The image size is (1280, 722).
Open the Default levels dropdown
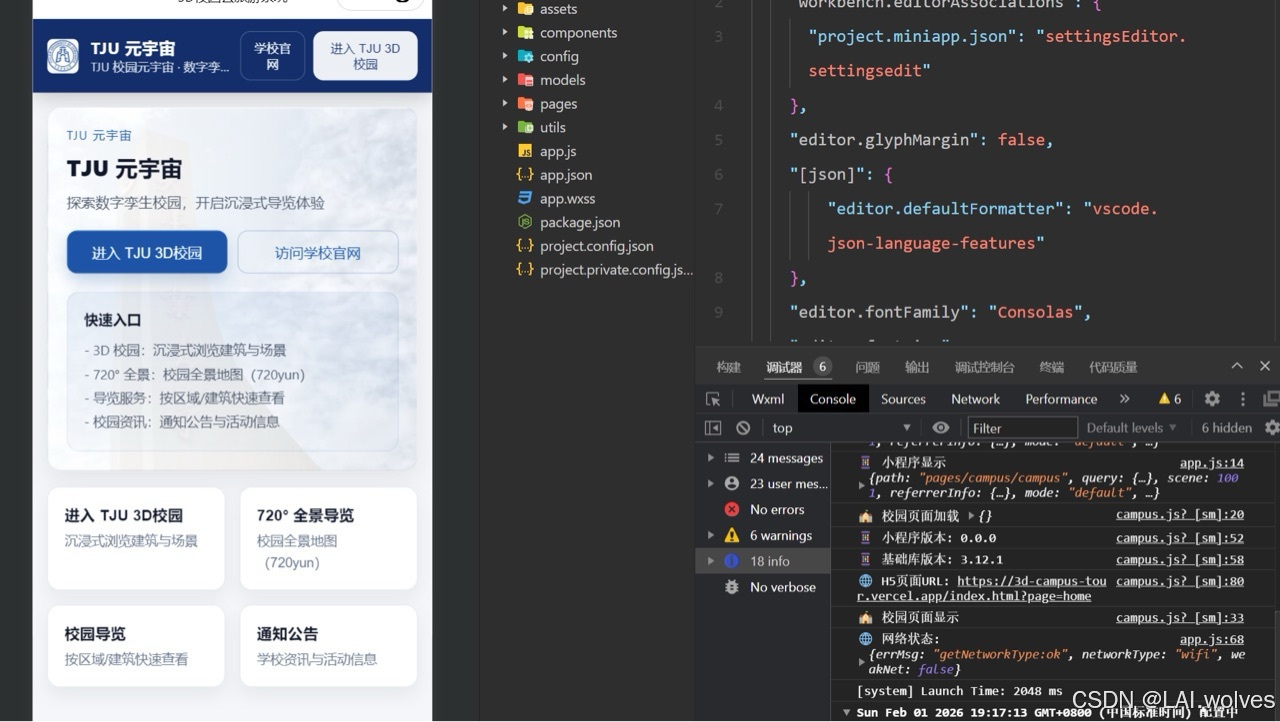pyautogui.click(x=1131, y=428)
